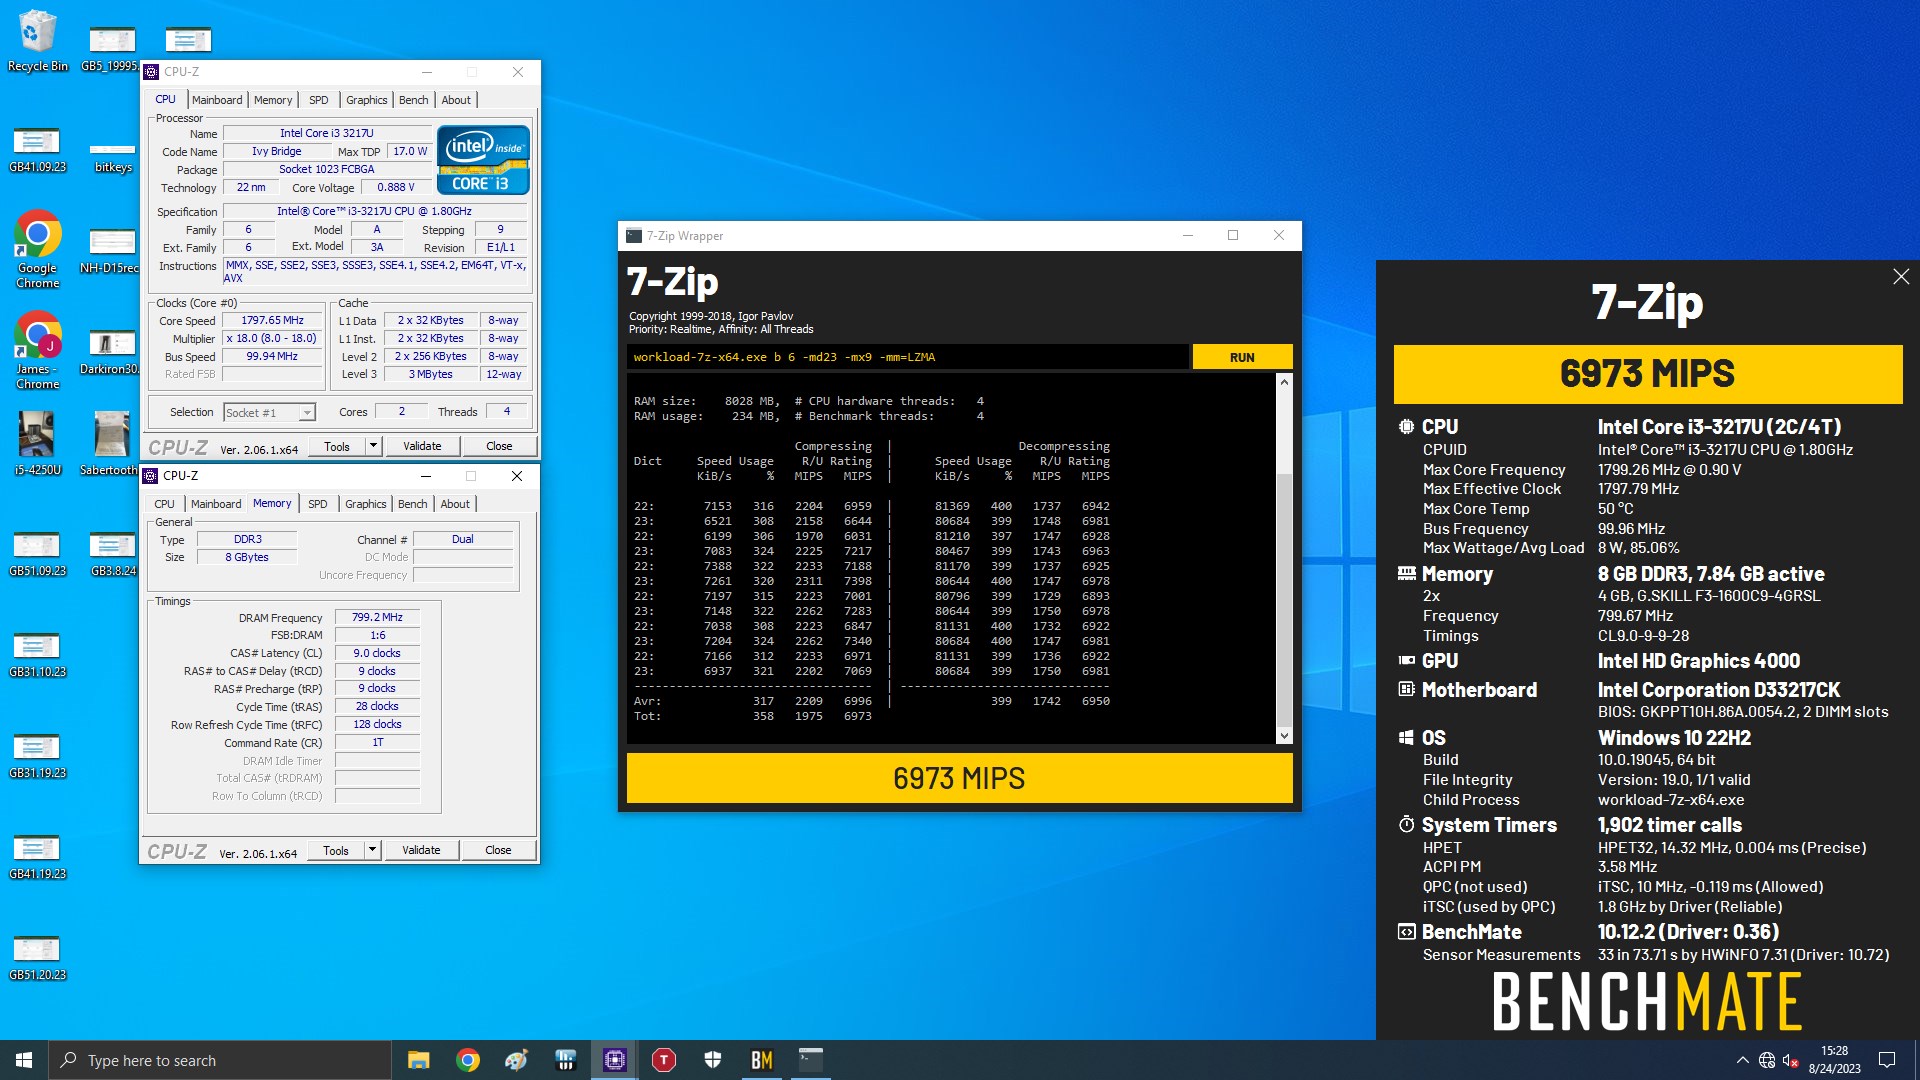Open the red T taskbar app
Image resolution: width=1920 pixels, height=1080 pixels.
pos(663,1060)
